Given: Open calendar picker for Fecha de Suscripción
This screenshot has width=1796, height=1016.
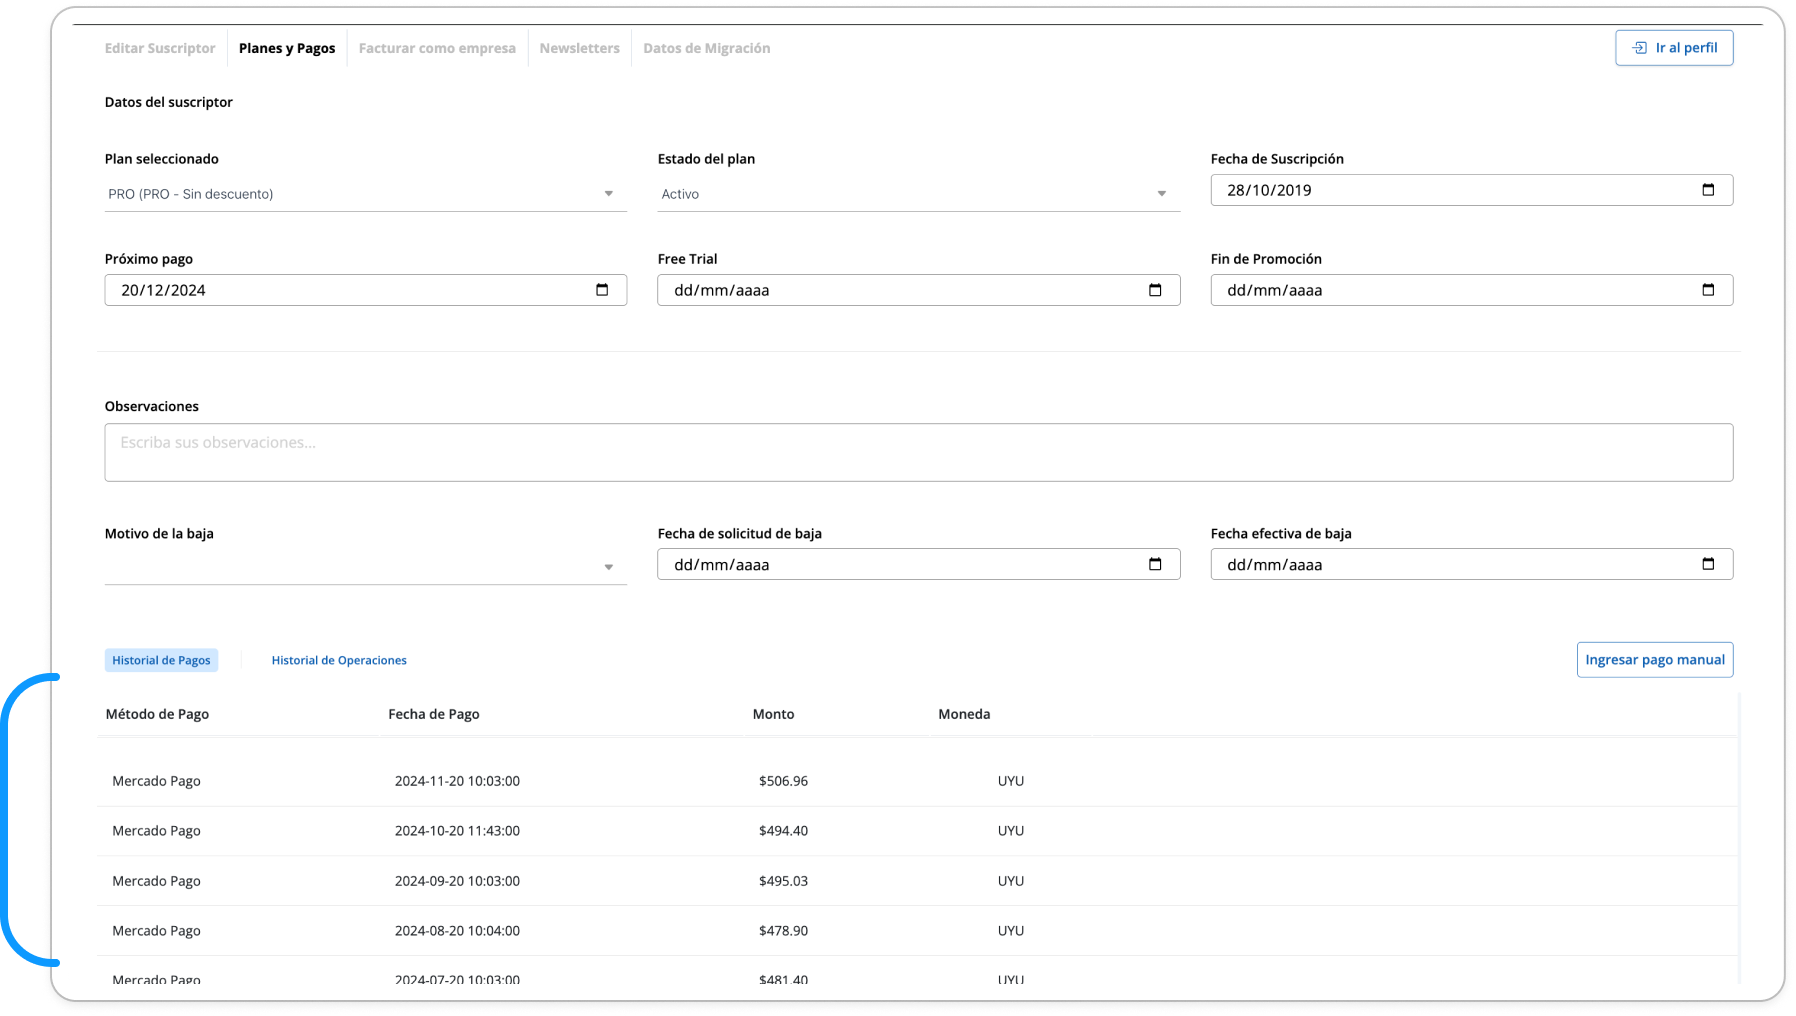Looking at the screenshot, I should click(1708, 190).
